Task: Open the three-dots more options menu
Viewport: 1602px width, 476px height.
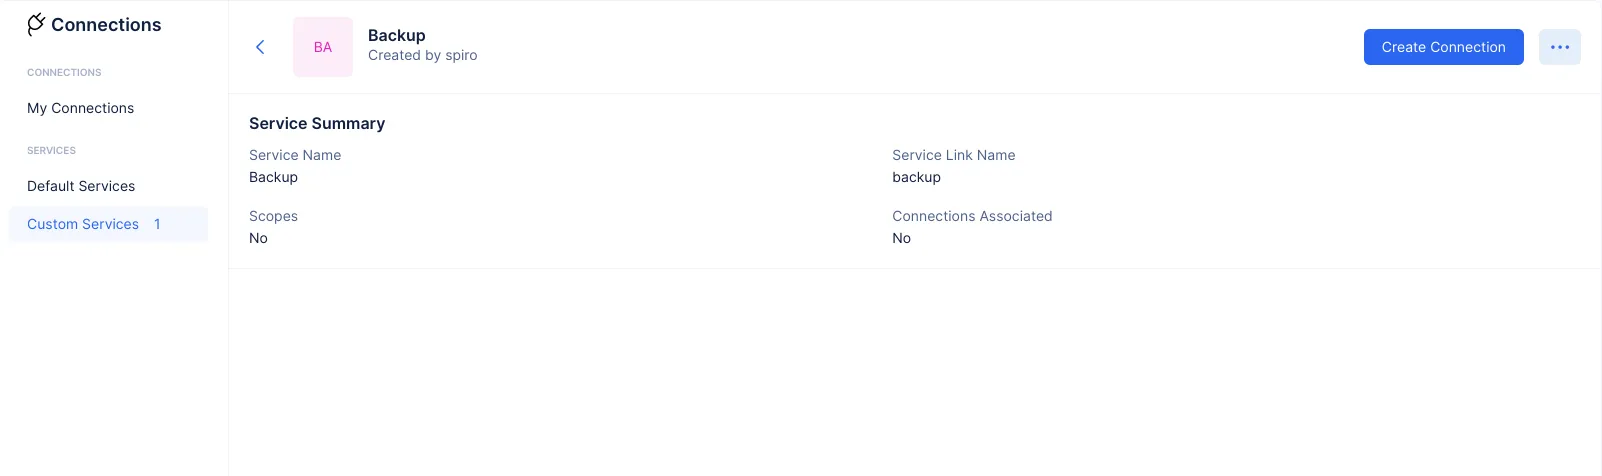Action: pos(1559,47)
